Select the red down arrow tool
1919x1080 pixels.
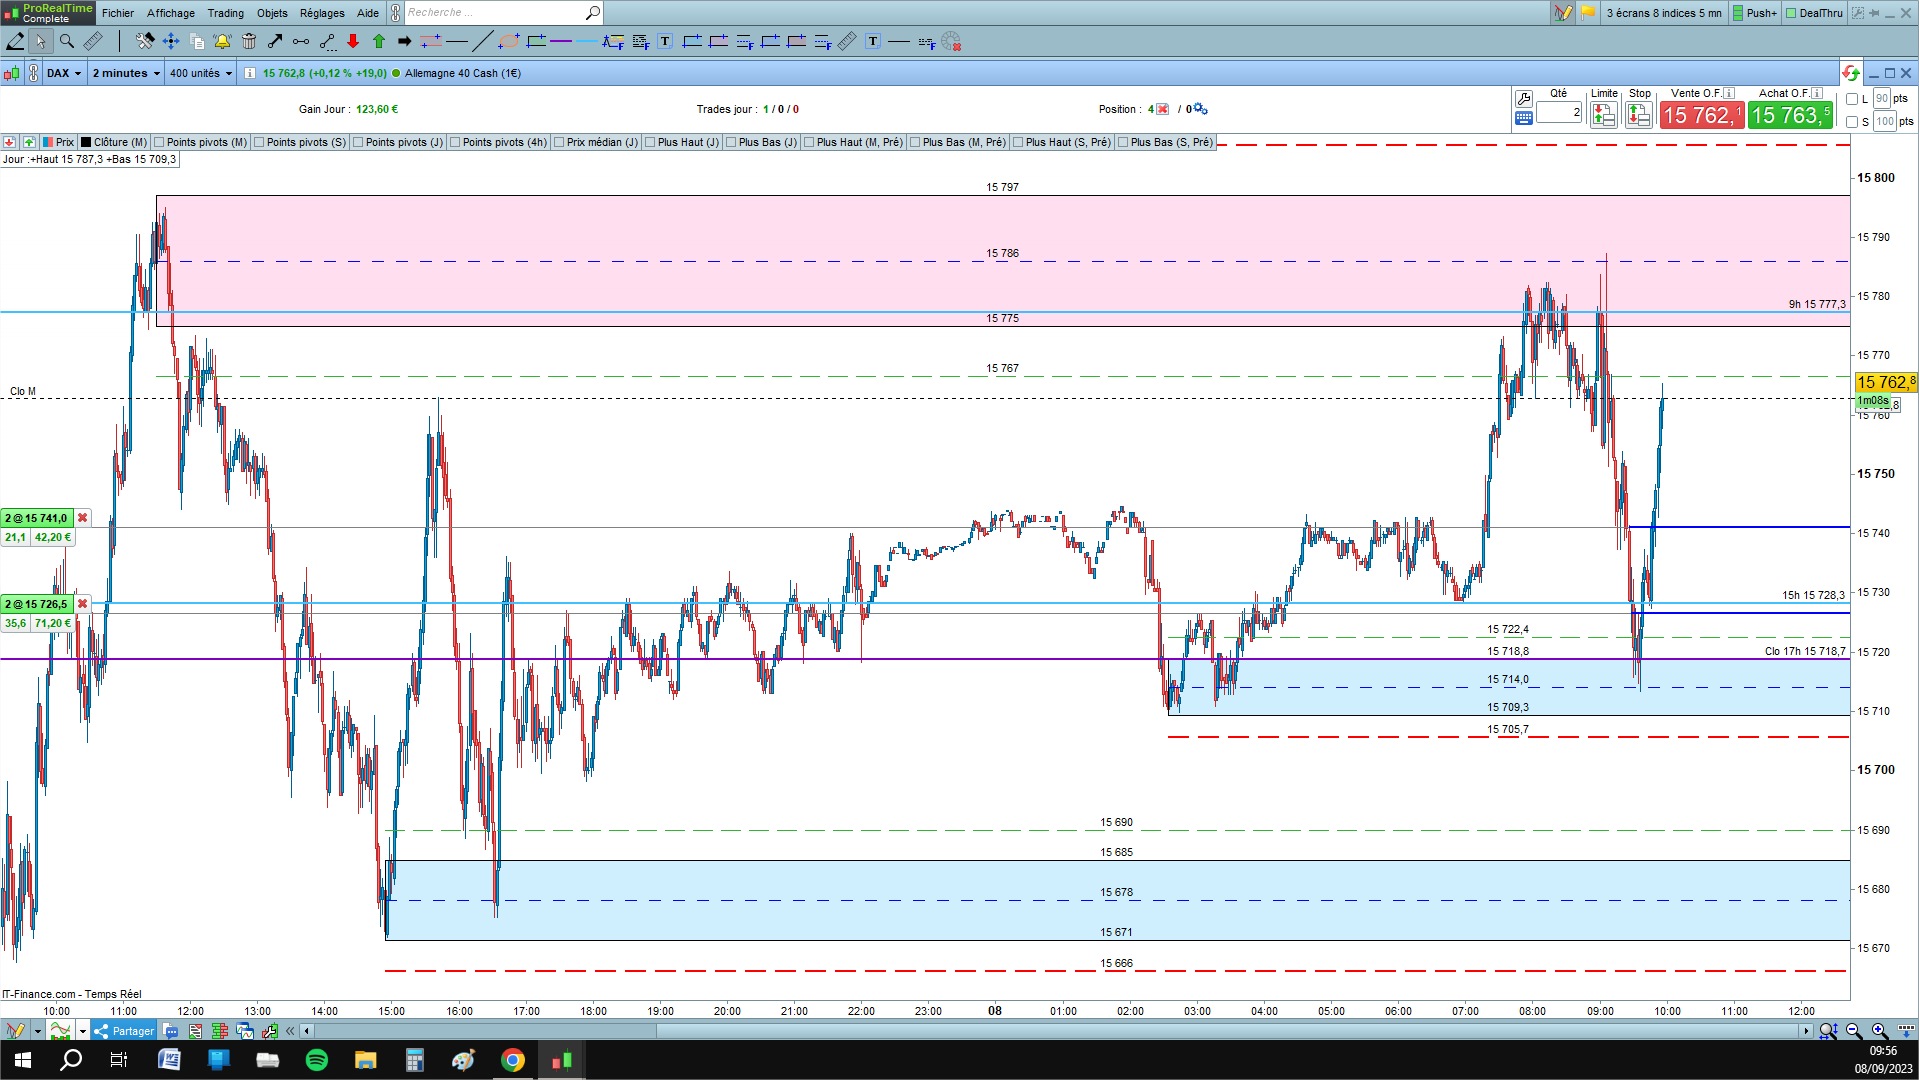tap(353, 41)
